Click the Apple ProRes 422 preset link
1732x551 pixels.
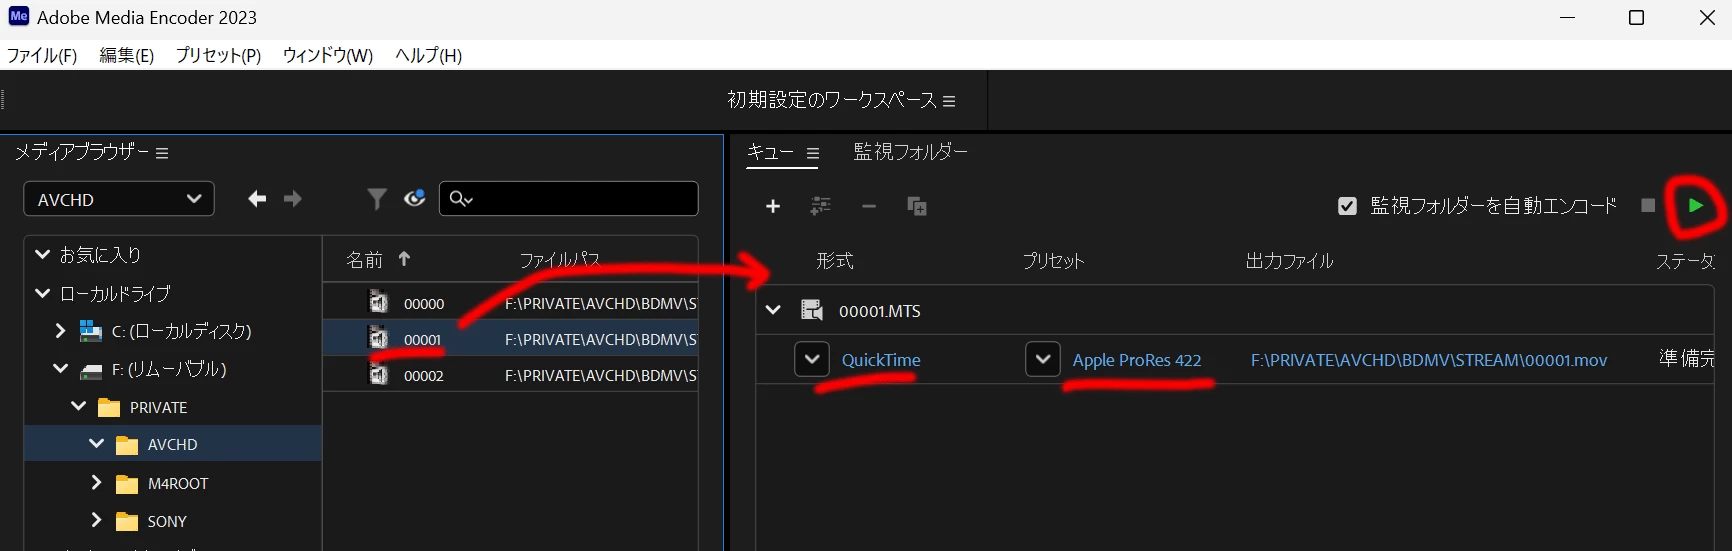tap(1137, 360)
